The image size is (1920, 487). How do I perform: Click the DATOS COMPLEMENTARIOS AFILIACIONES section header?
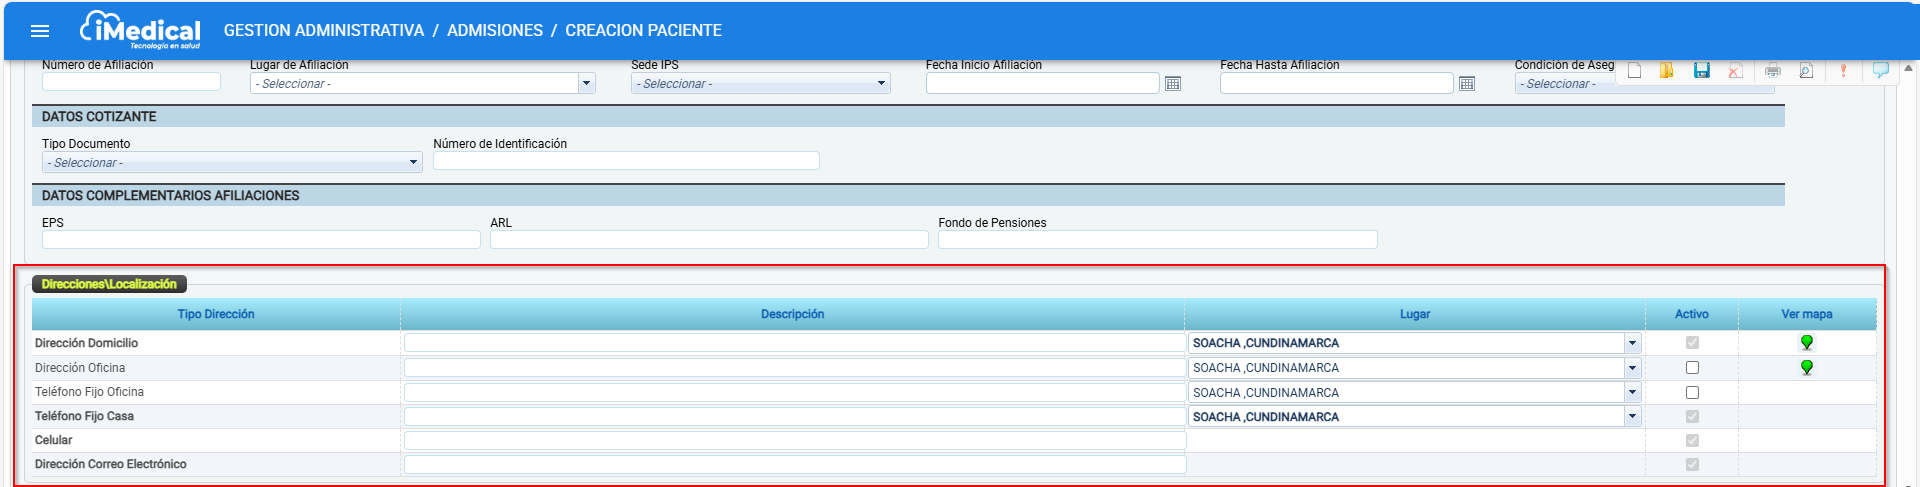pos(908,196)
